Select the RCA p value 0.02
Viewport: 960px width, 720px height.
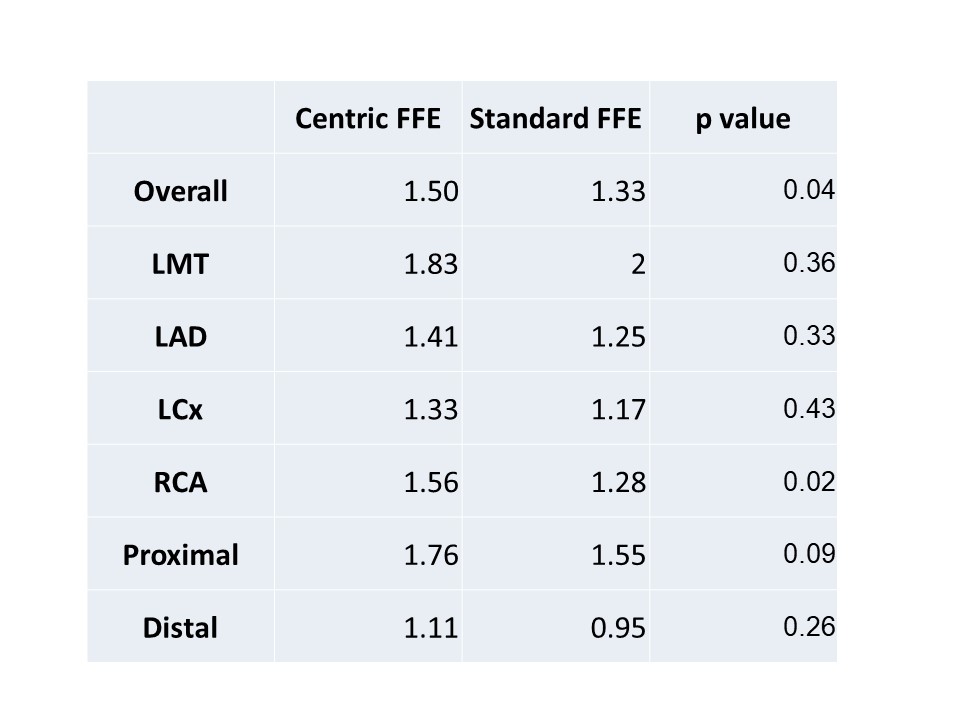[x=809, y=481]
